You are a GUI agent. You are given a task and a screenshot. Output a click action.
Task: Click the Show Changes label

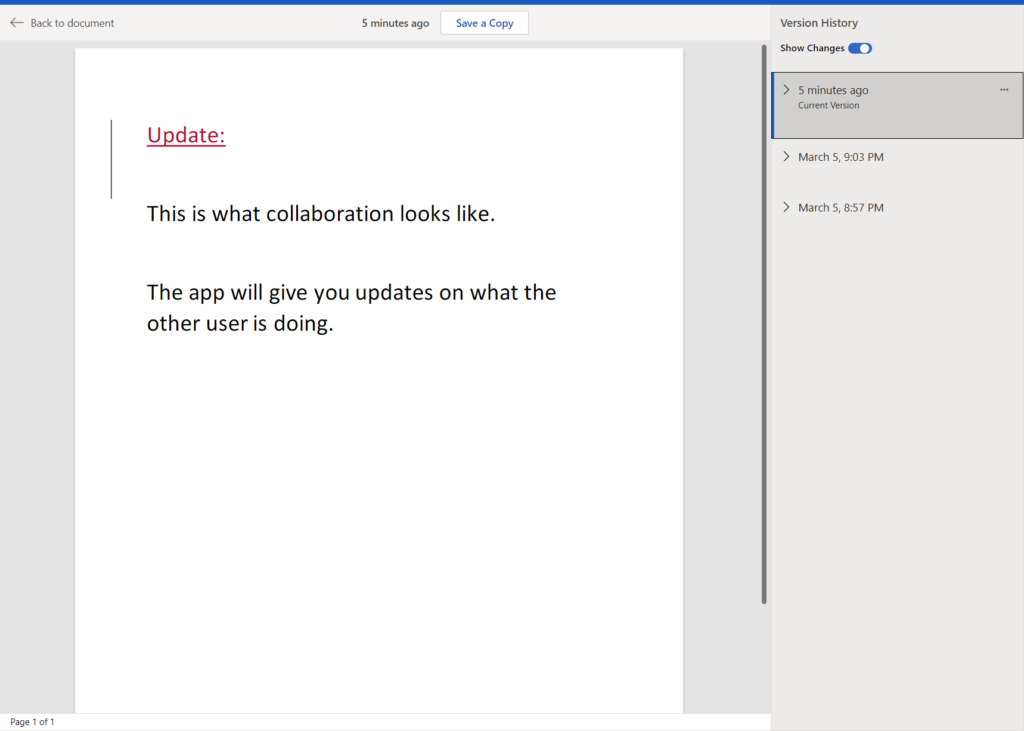[812, 48]
